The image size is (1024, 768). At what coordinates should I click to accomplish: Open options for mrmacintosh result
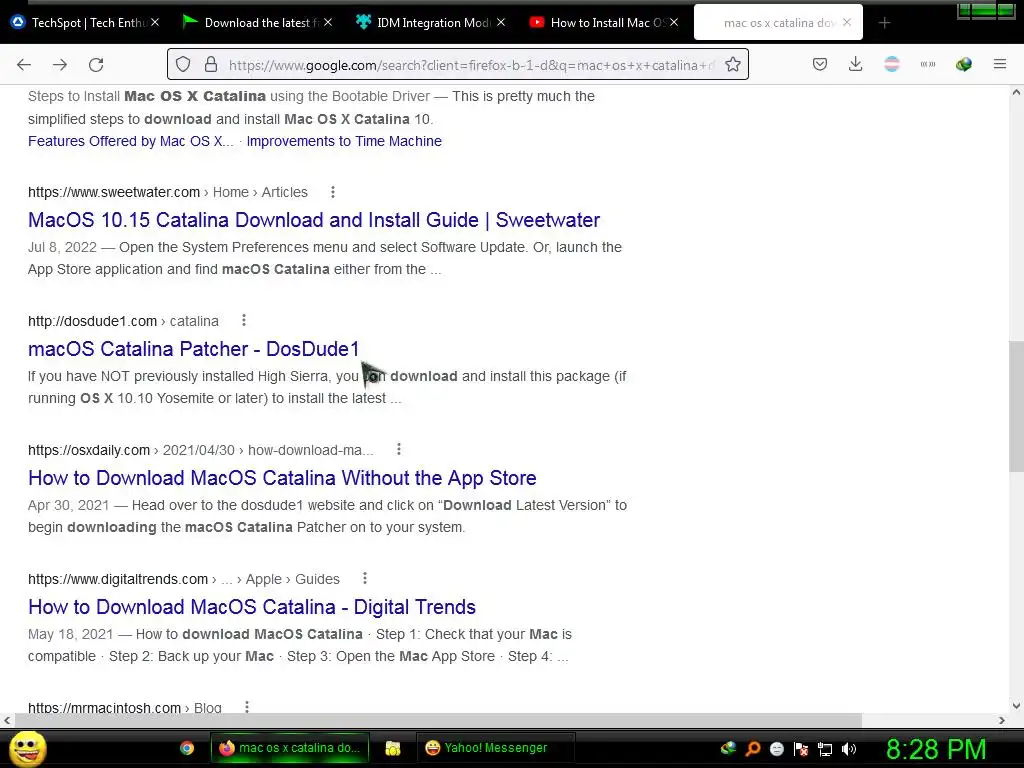coord(246,707)
